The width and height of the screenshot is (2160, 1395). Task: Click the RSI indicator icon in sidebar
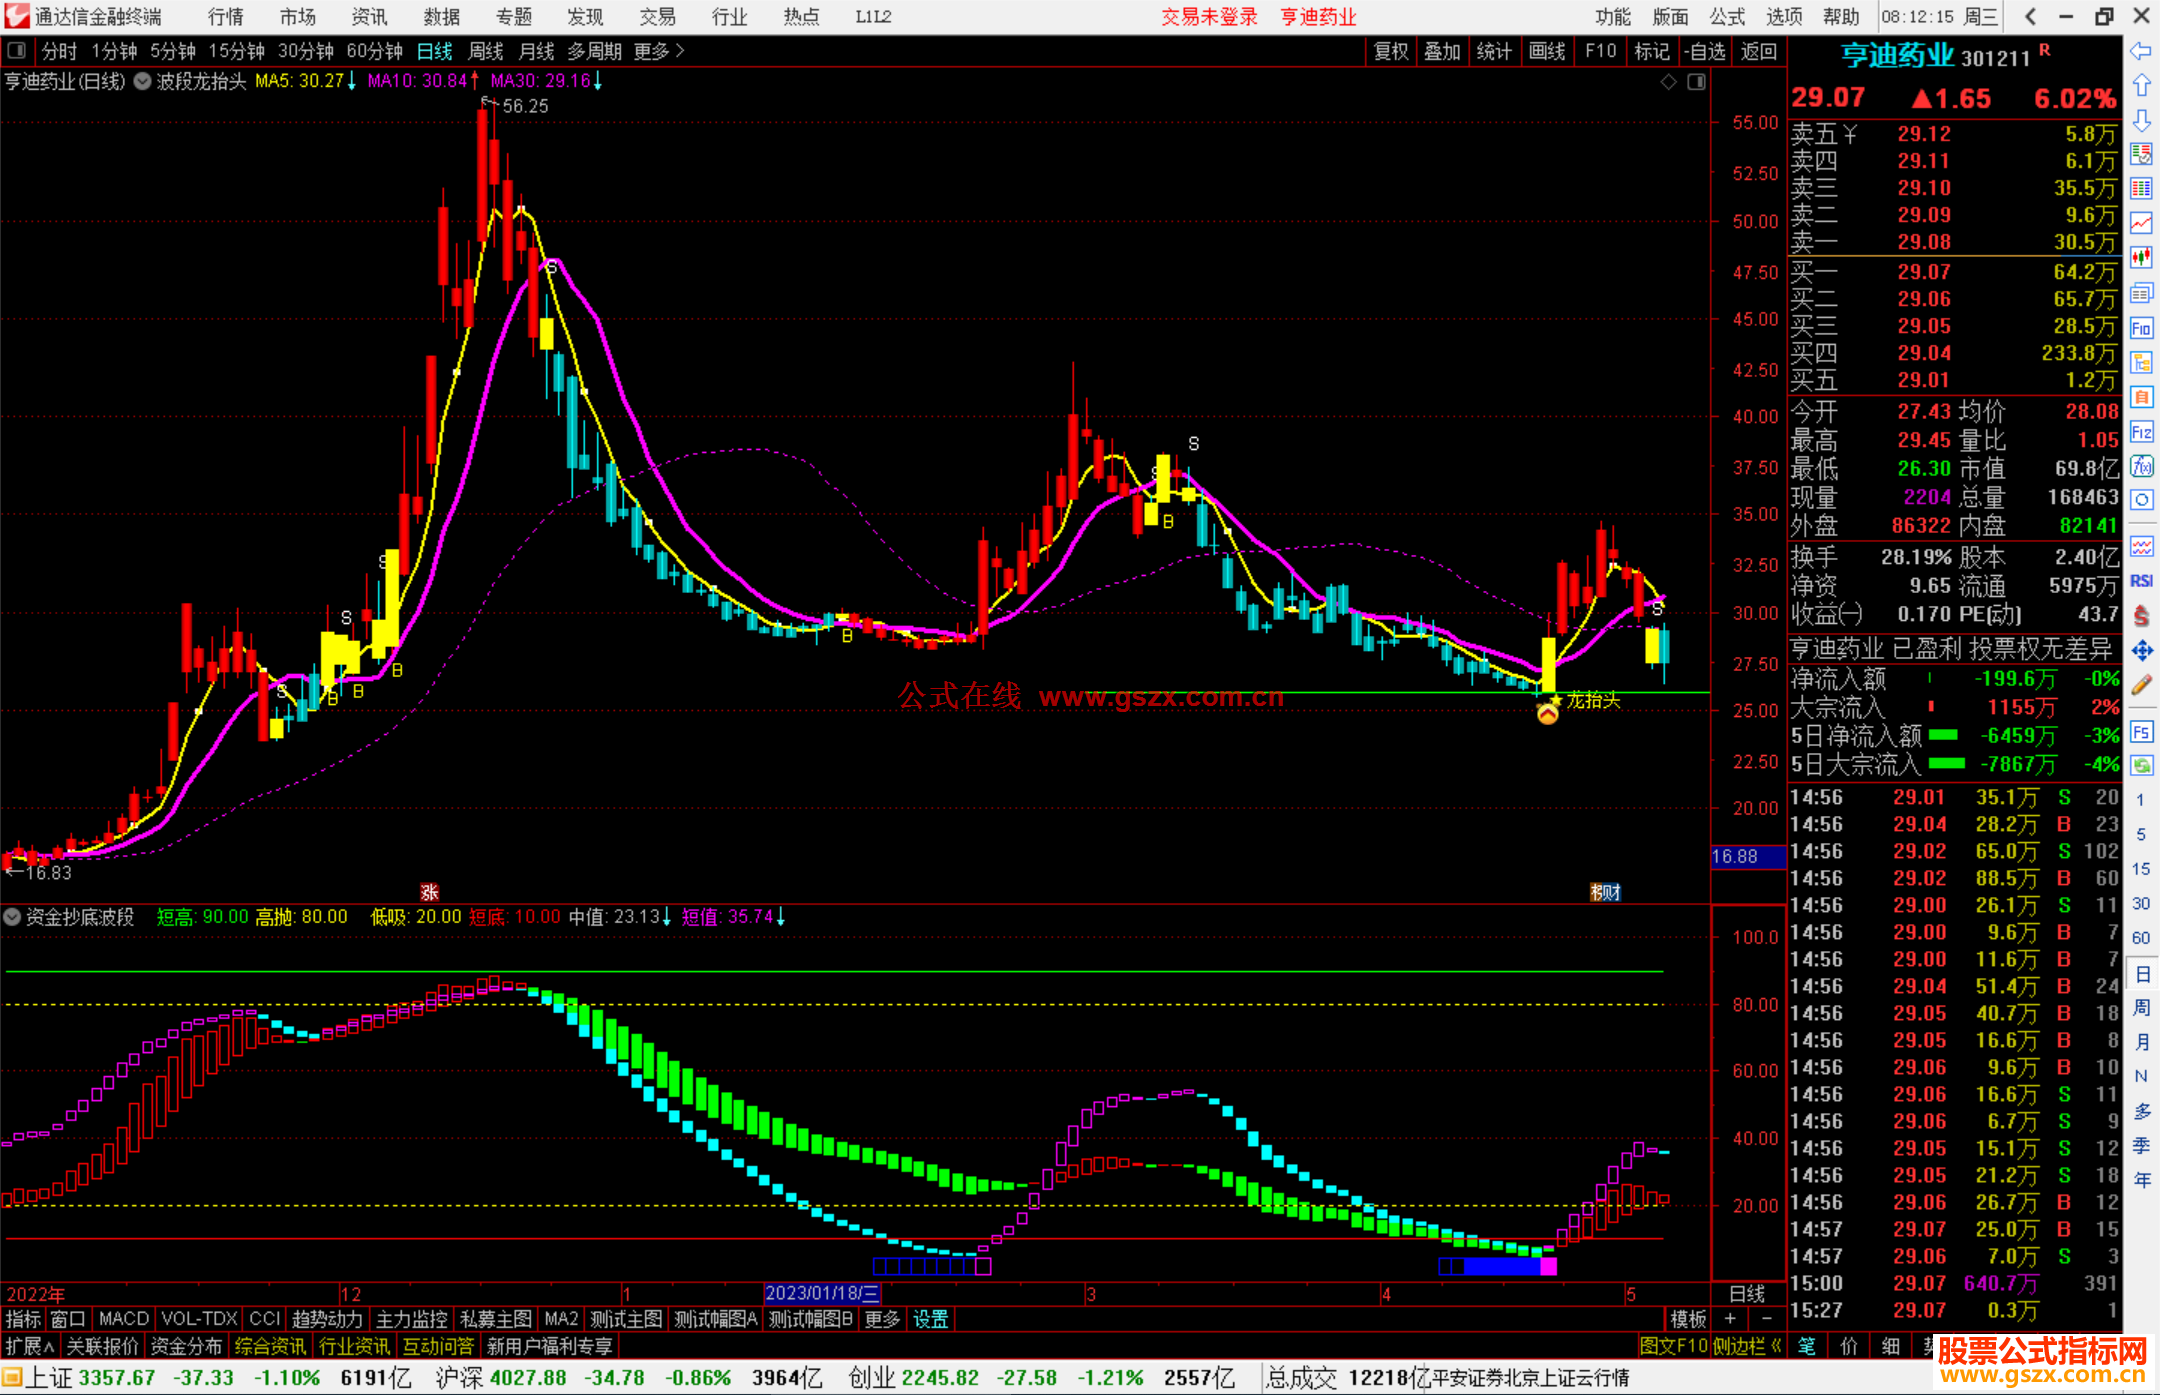coord(2141,581)
